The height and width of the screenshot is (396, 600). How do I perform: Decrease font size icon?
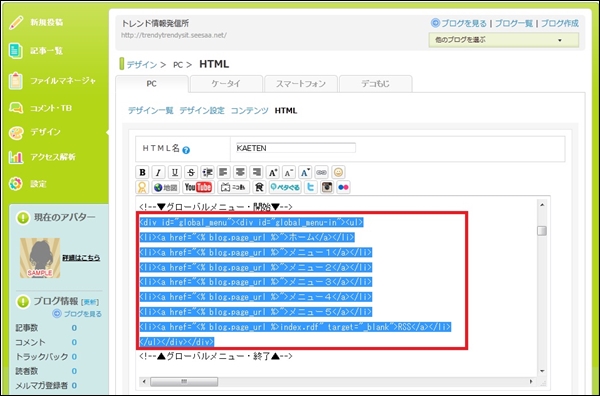289,173
